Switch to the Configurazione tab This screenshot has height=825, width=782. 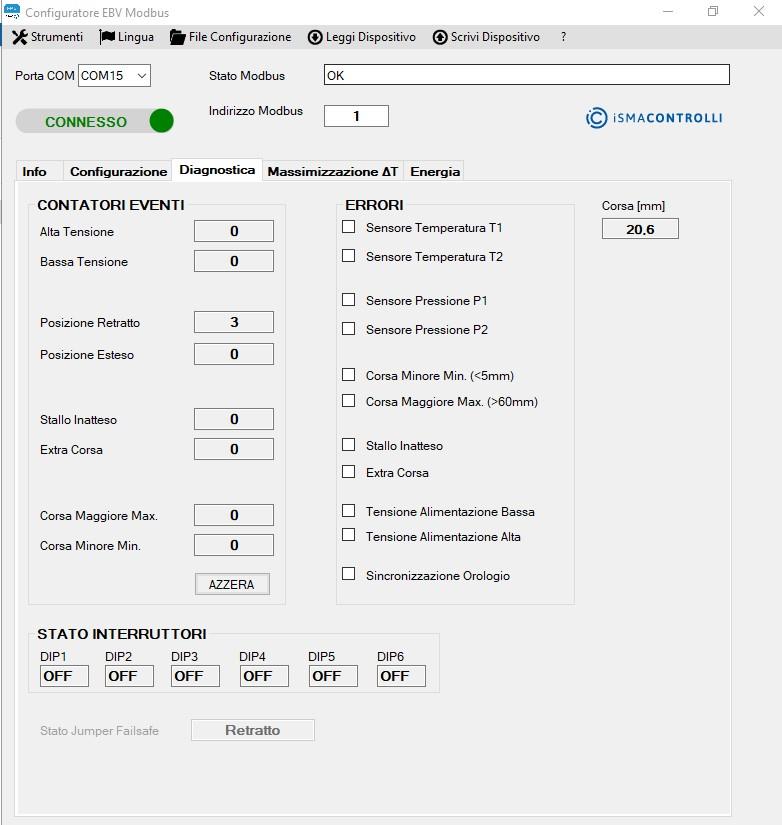tap(118, 172)
